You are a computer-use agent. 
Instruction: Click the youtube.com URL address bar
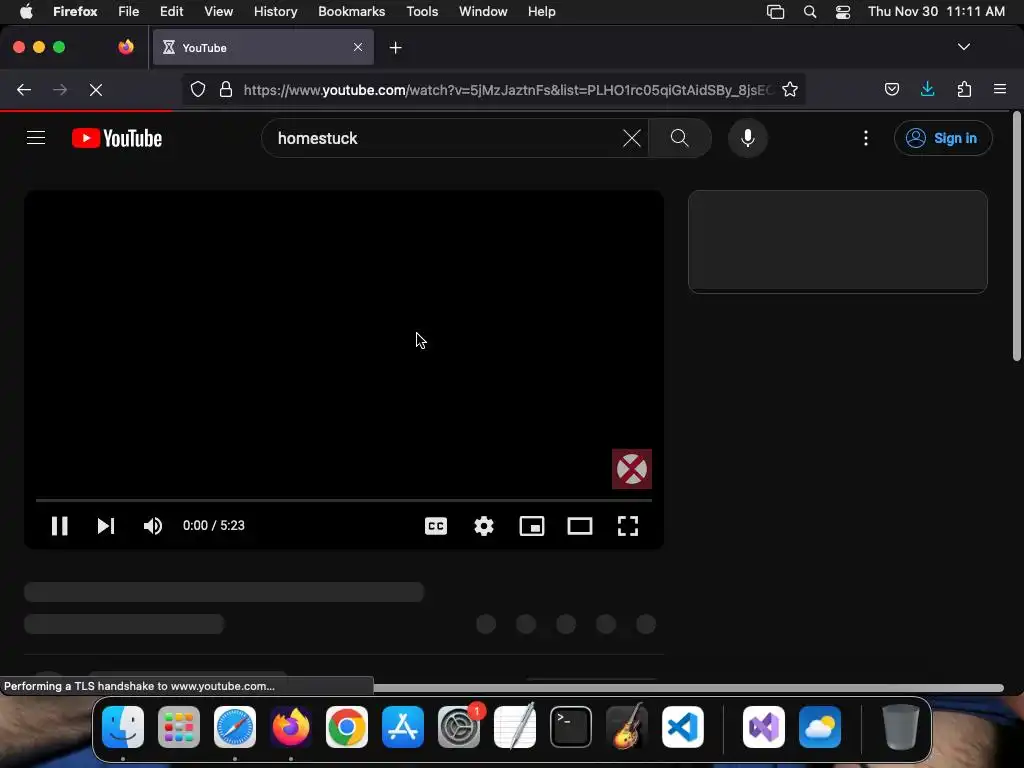coord(508,89)
